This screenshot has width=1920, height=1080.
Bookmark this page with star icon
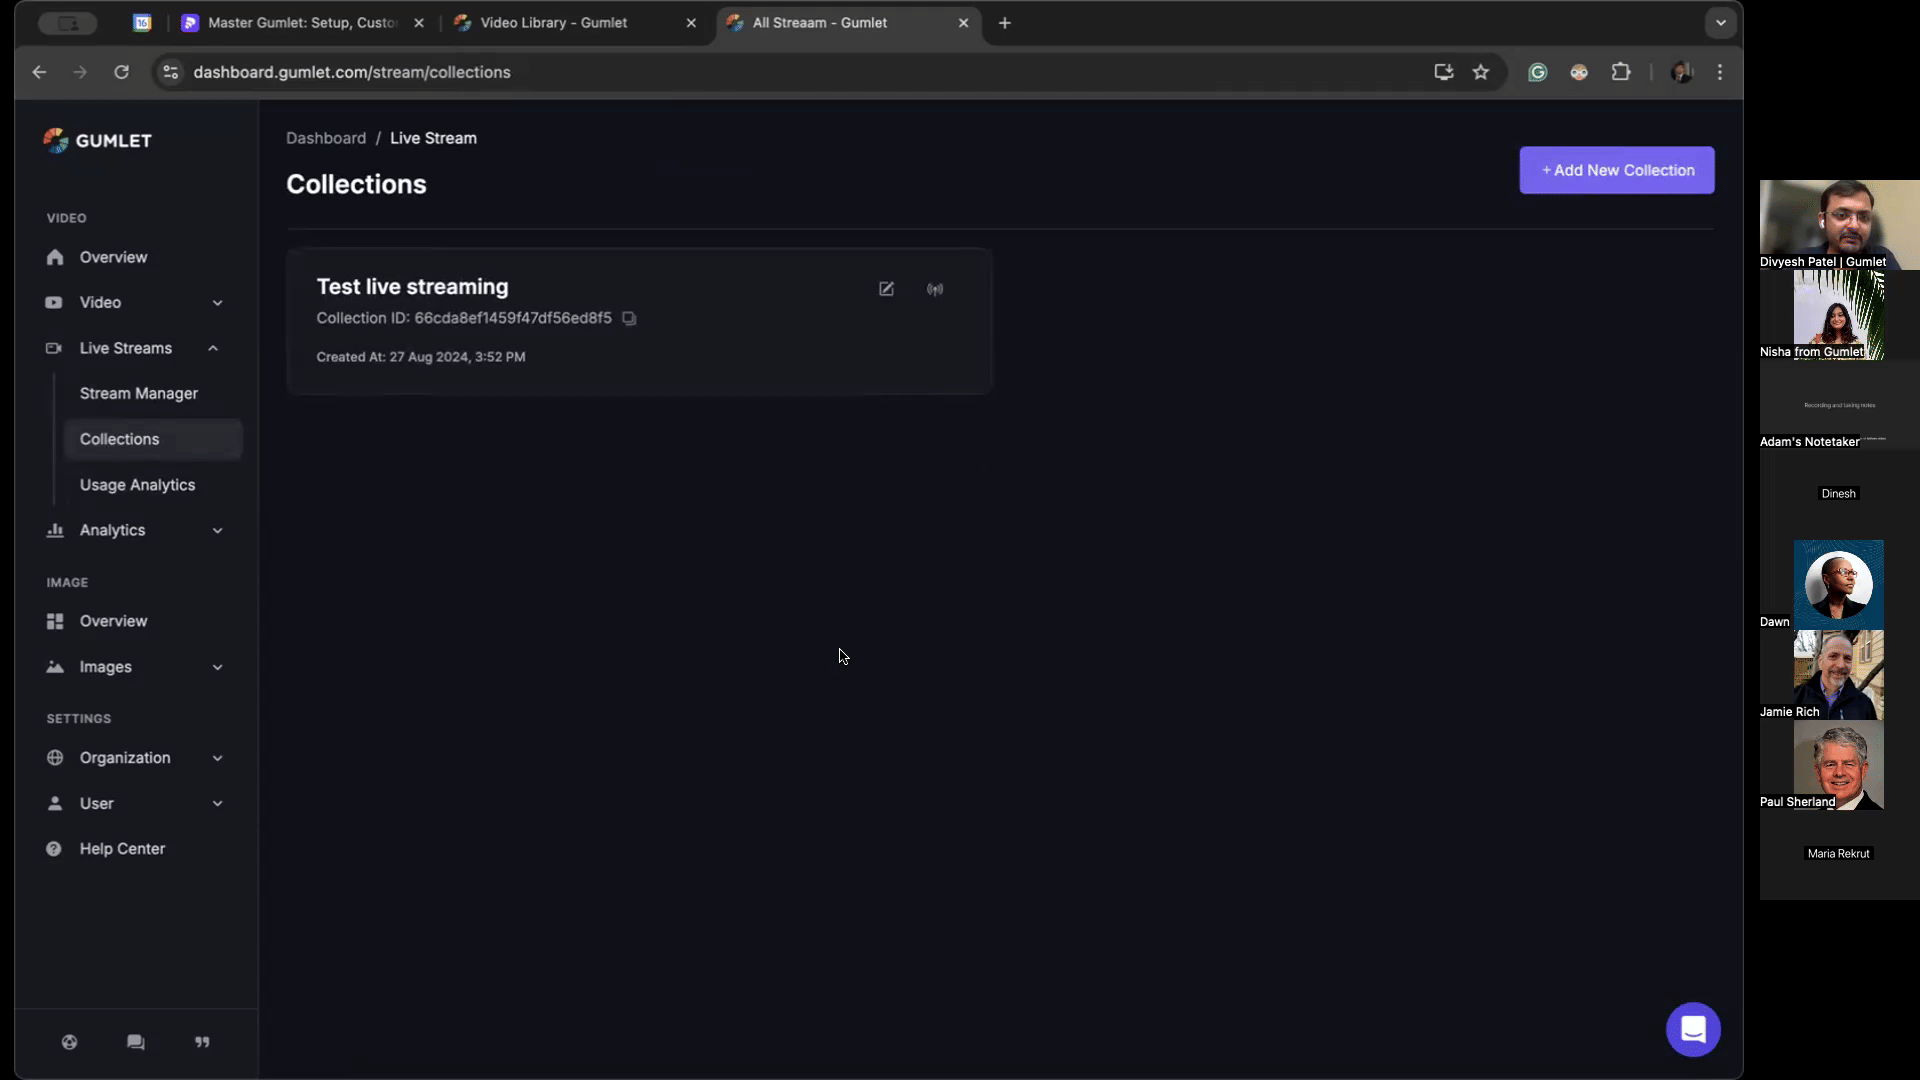coord(1481,72)
